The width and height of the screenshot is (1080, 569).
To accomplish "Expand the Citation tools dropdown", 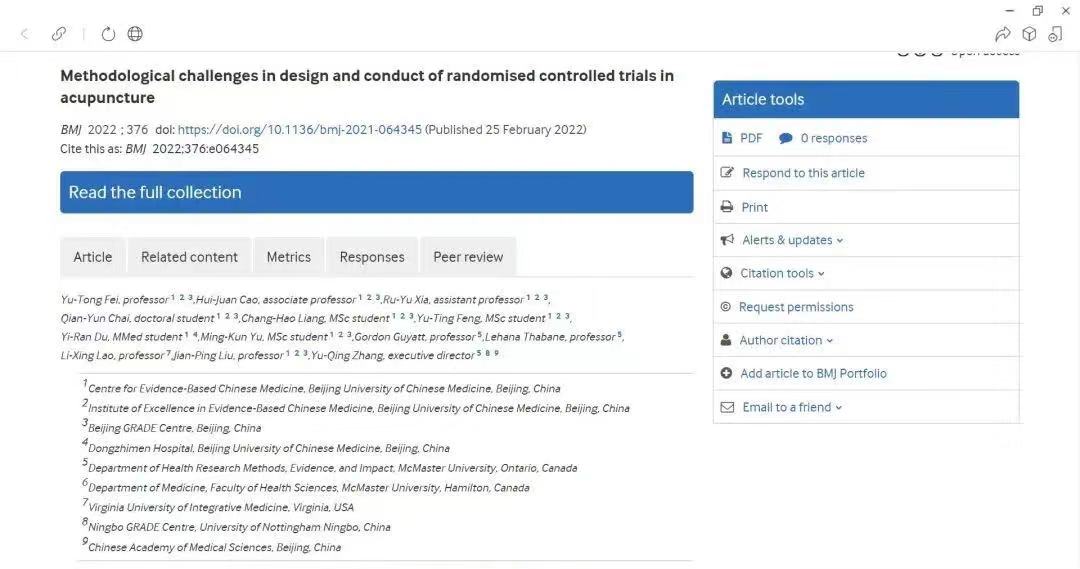I will (x=782, y=273).
